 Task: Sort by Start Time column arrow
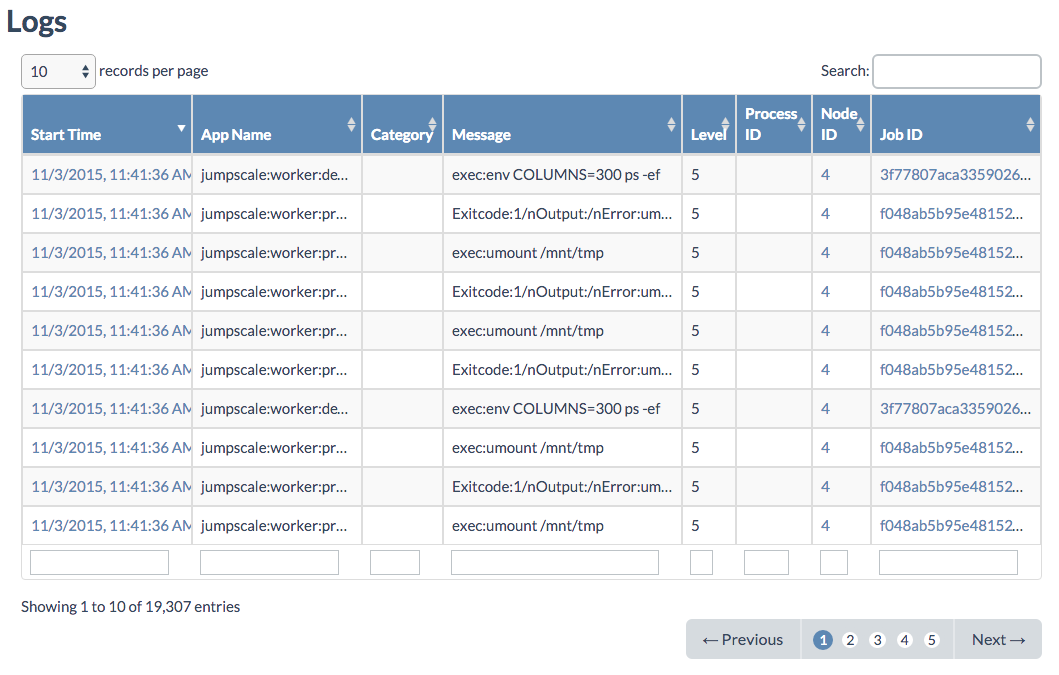(x=181, y=128)
